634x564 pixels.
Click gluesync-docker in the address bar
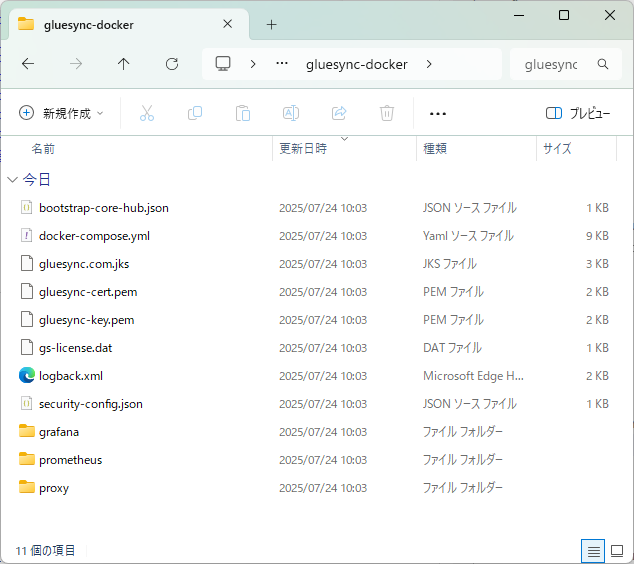click(357, 64)
